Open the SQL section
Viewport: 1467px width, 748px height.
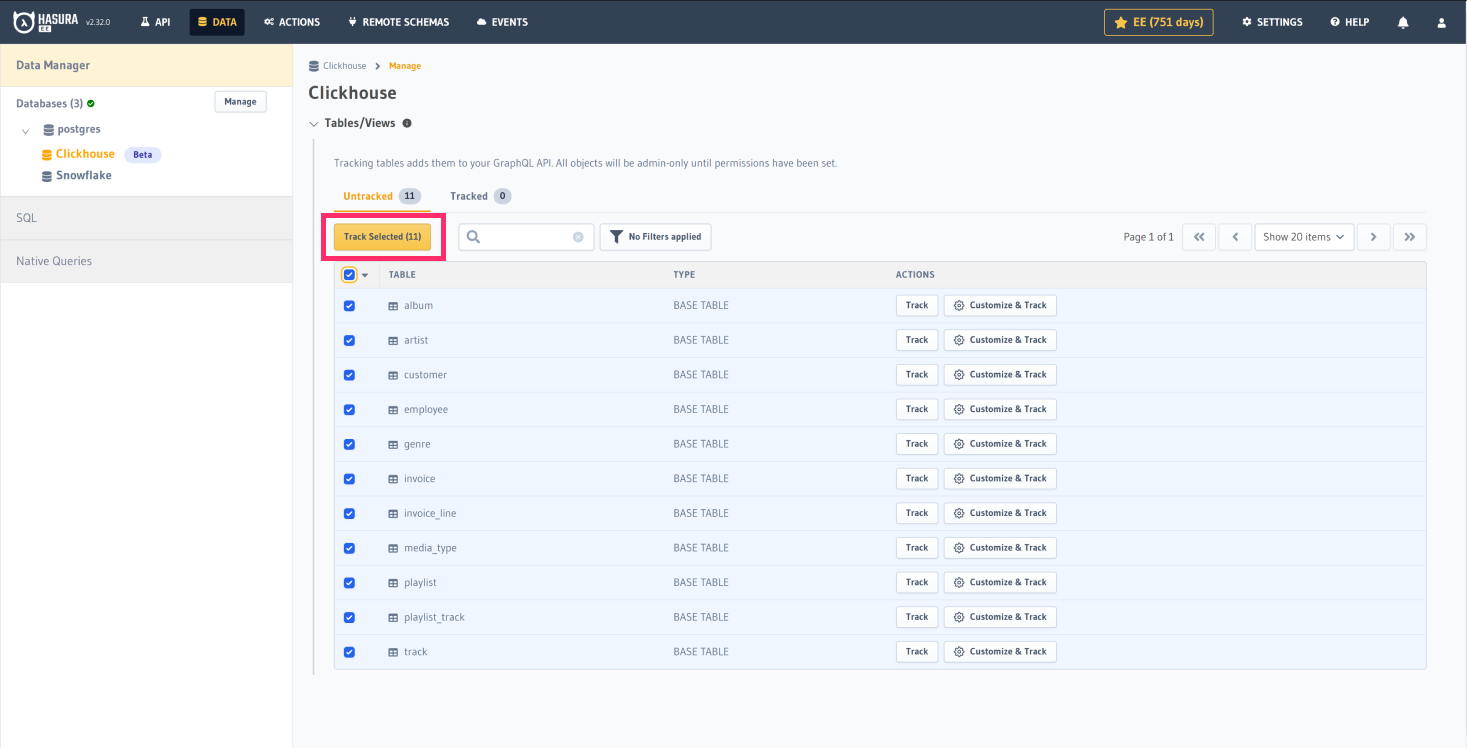coord(146,218)
